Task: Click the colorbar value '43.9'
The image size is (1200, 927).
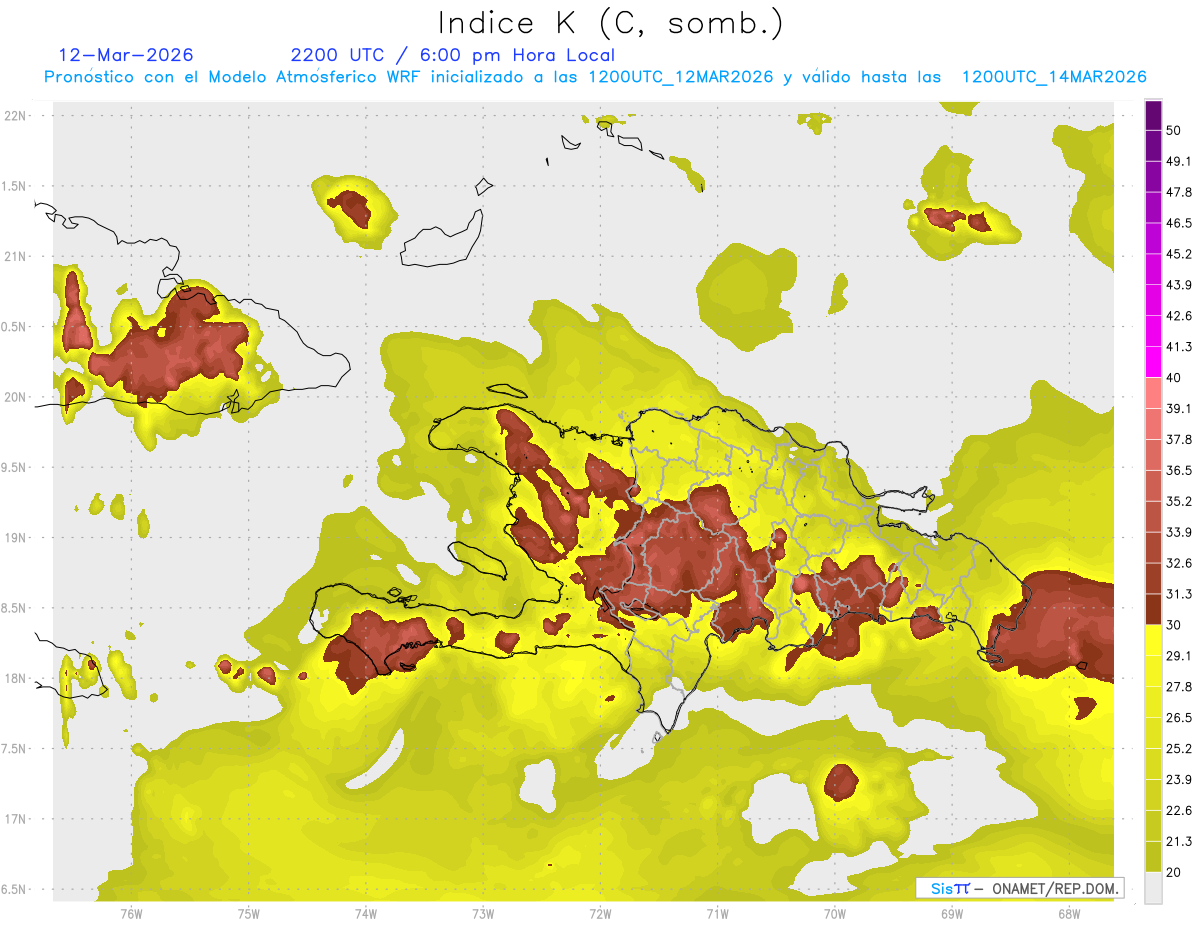Action: tap(1178, 285)
